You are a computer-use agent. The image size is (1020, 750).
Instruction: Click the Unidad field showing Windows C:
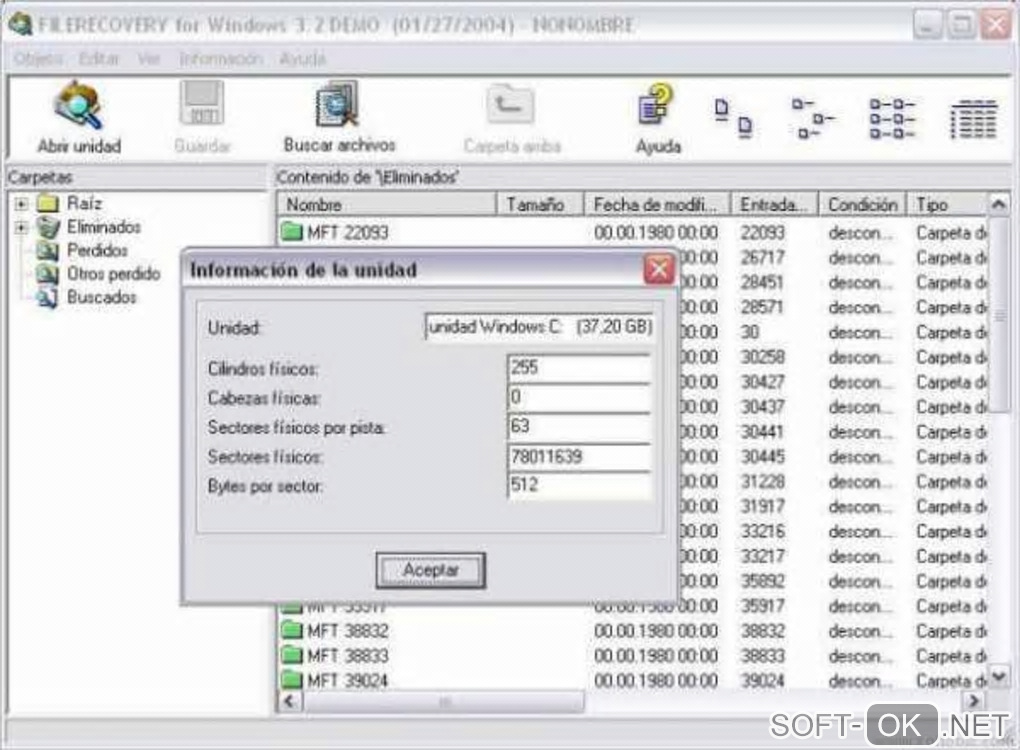tap(539, 327)
